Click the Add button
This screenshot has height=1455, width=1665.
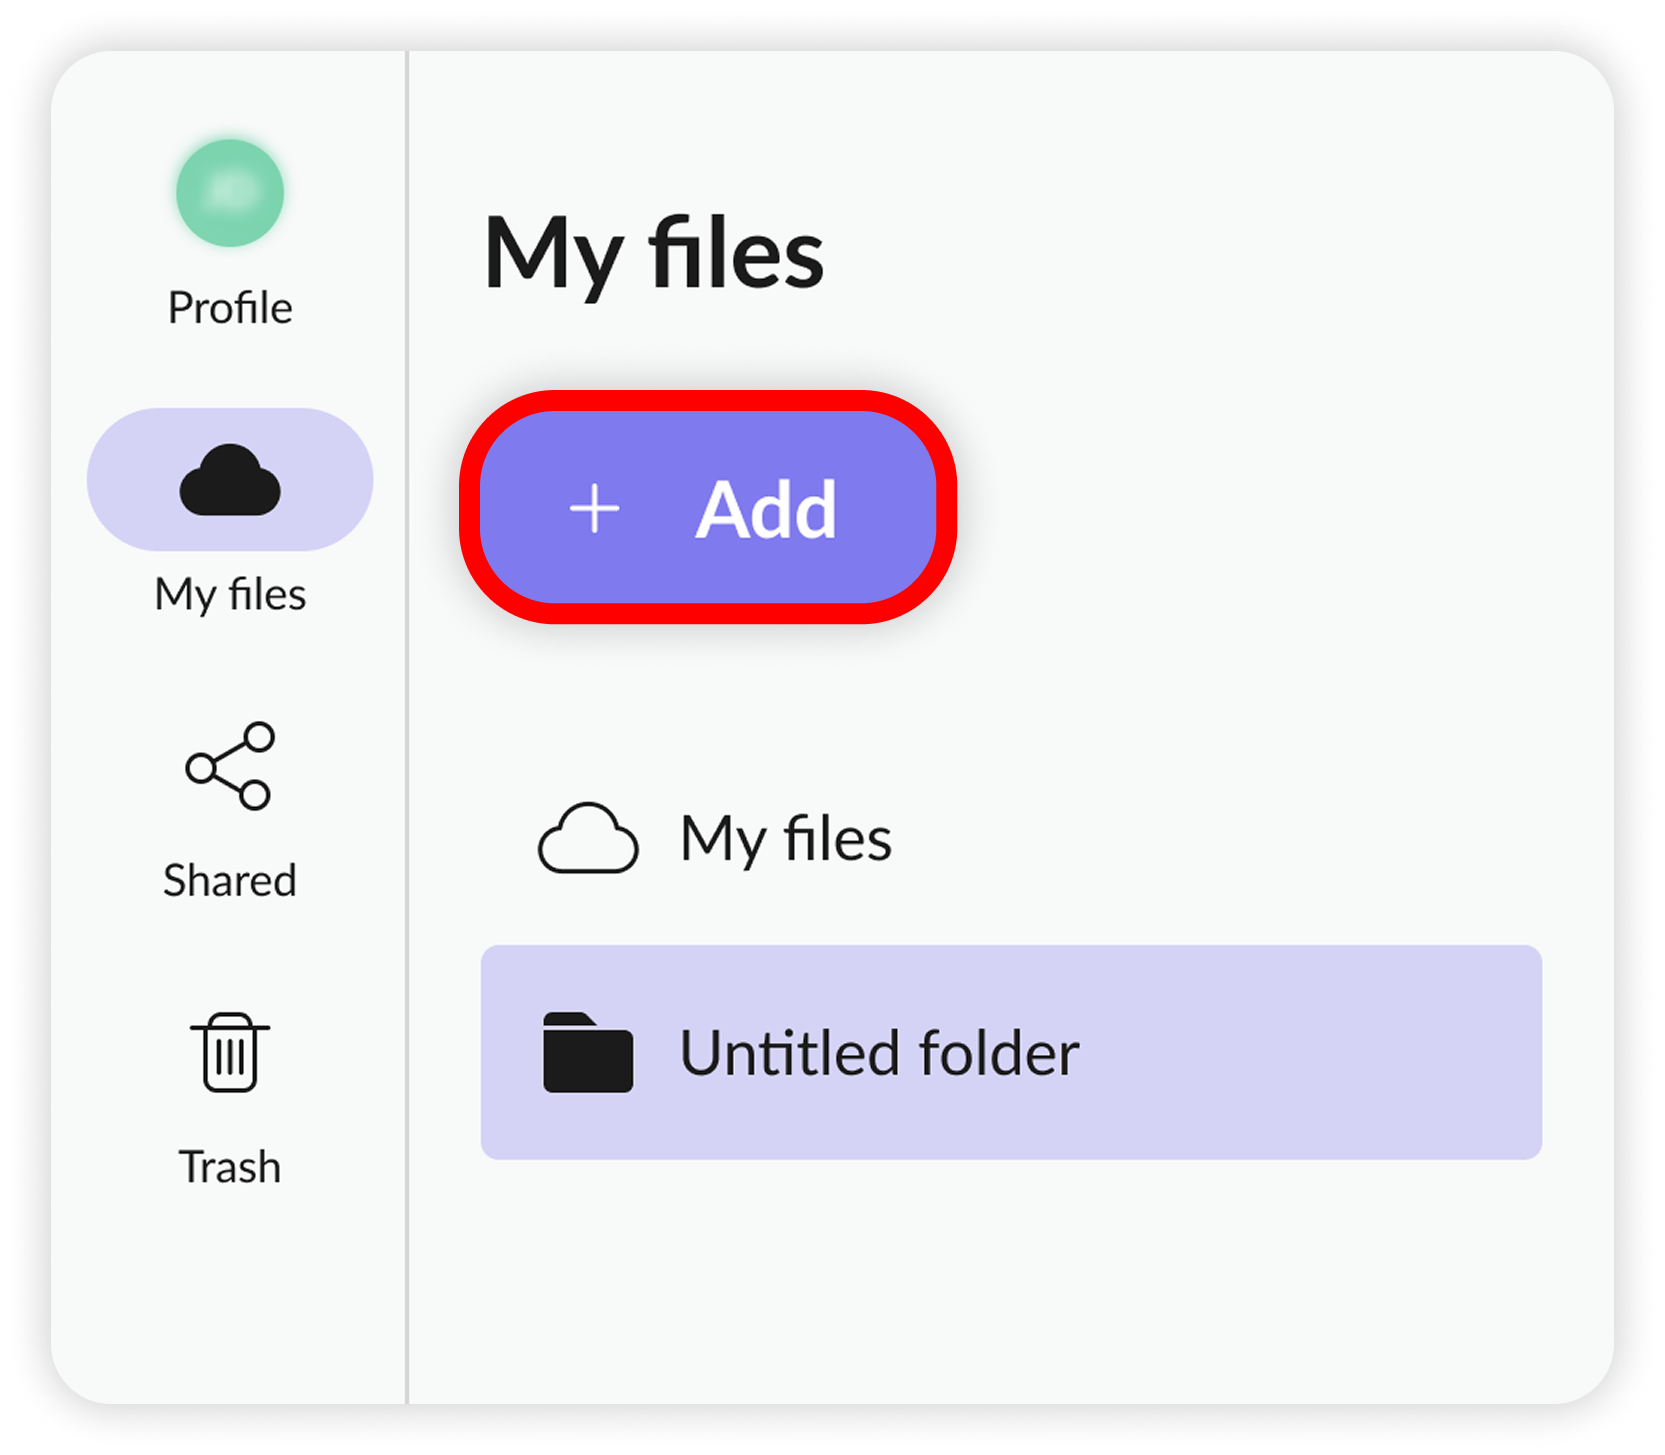coord(708,507)
